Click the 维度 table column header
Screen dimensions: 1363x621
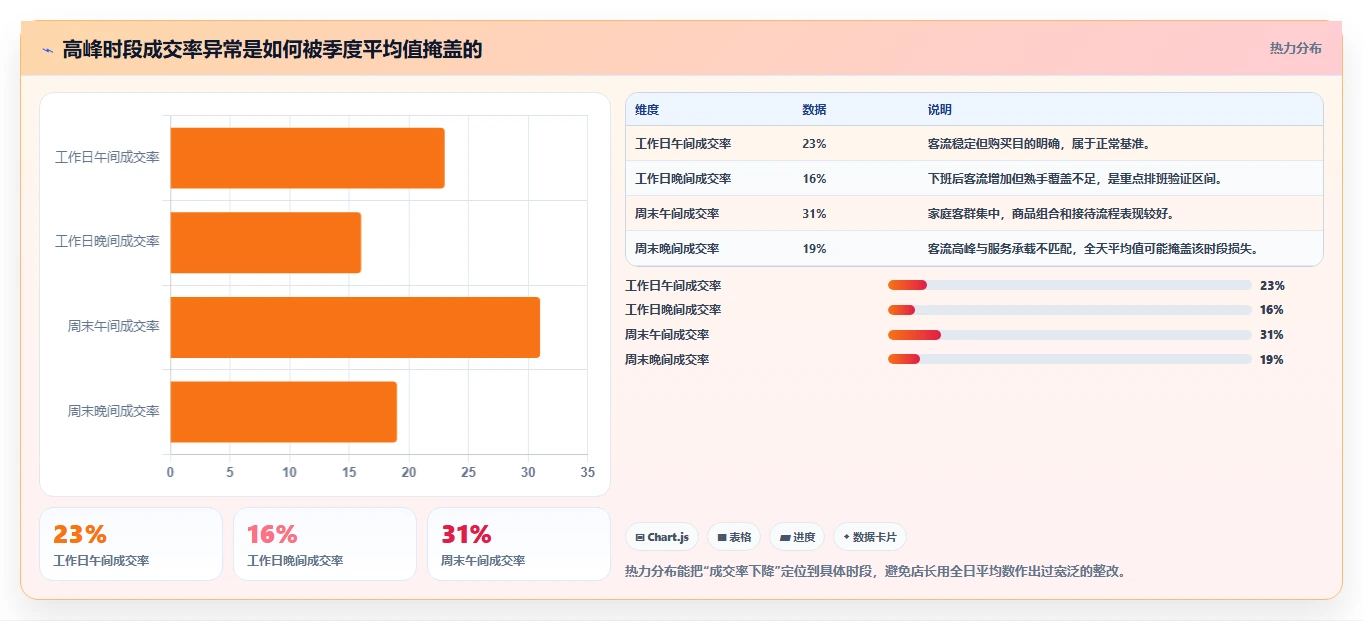647,110
